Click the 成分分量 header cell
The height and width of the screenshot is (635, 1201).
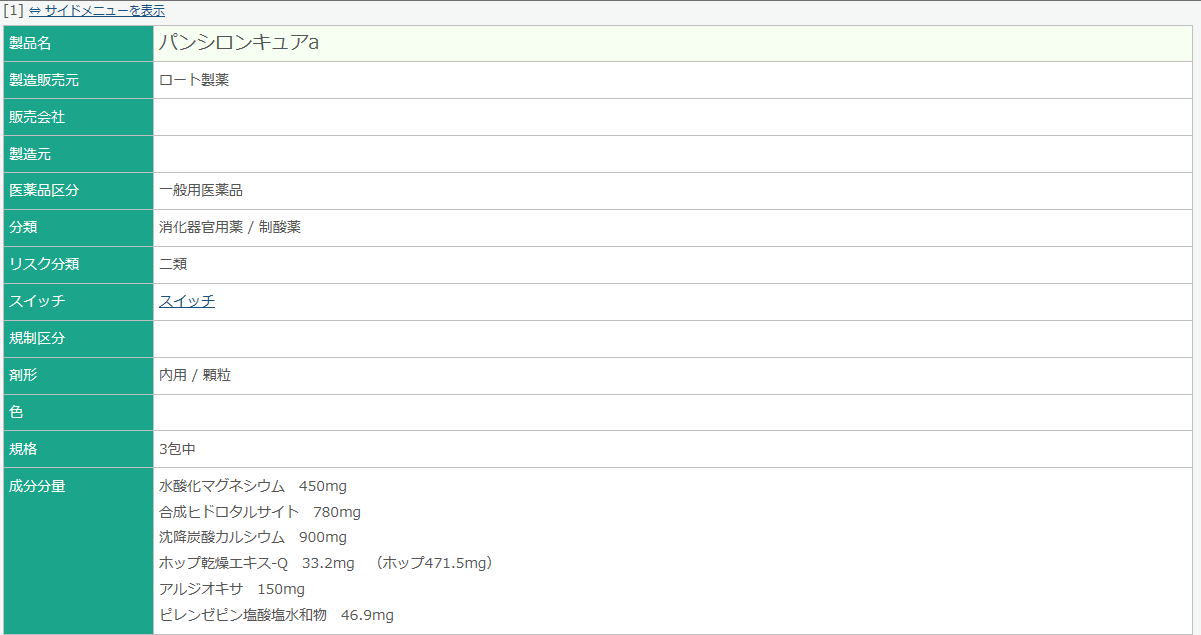click(78, 551)
